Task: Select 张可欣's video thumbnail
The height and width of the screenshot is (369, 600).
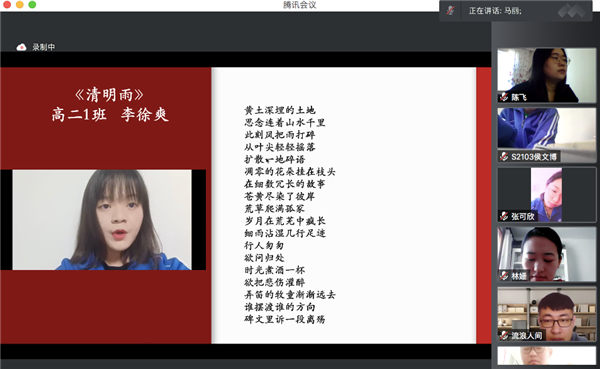Action: (x=546, y=194)
